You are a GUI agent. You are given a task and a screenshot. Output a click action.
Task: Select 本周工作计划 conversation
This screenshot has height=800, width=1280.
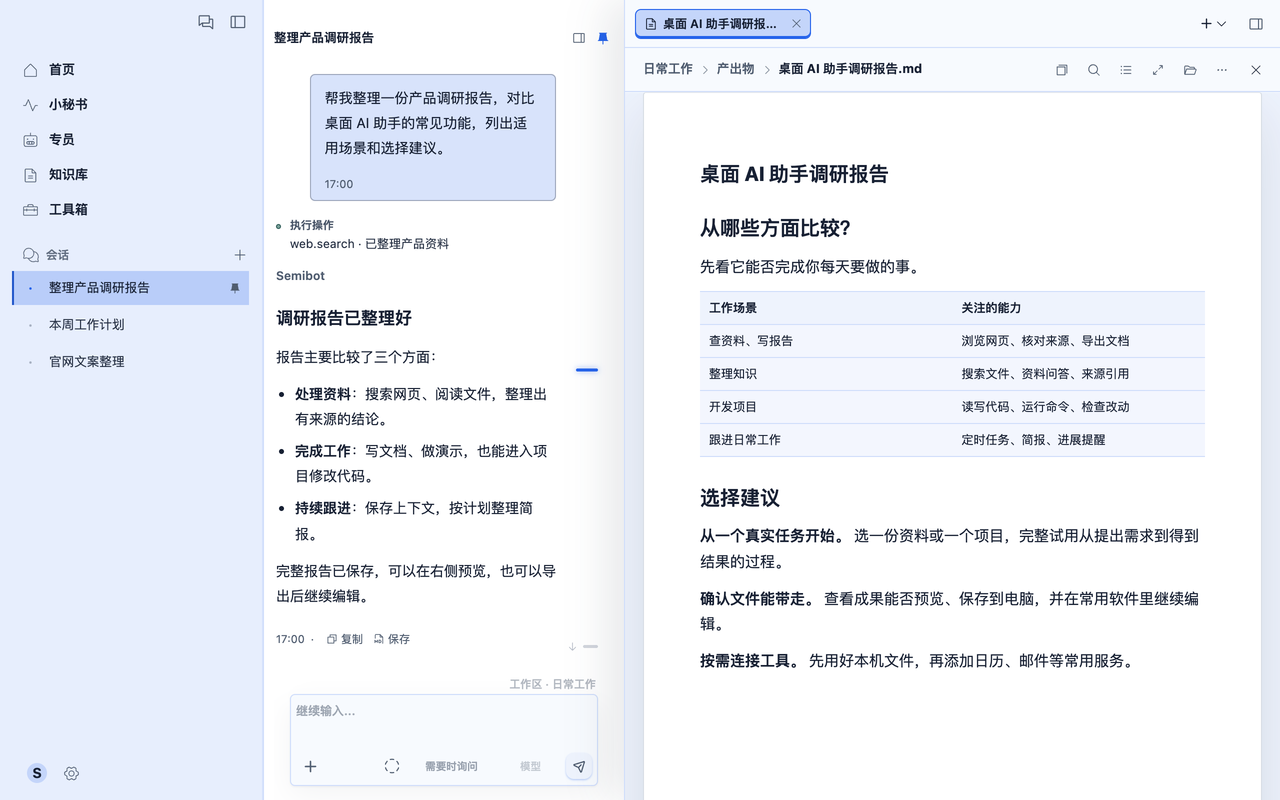pyautogui.click(x=130, y=325)
